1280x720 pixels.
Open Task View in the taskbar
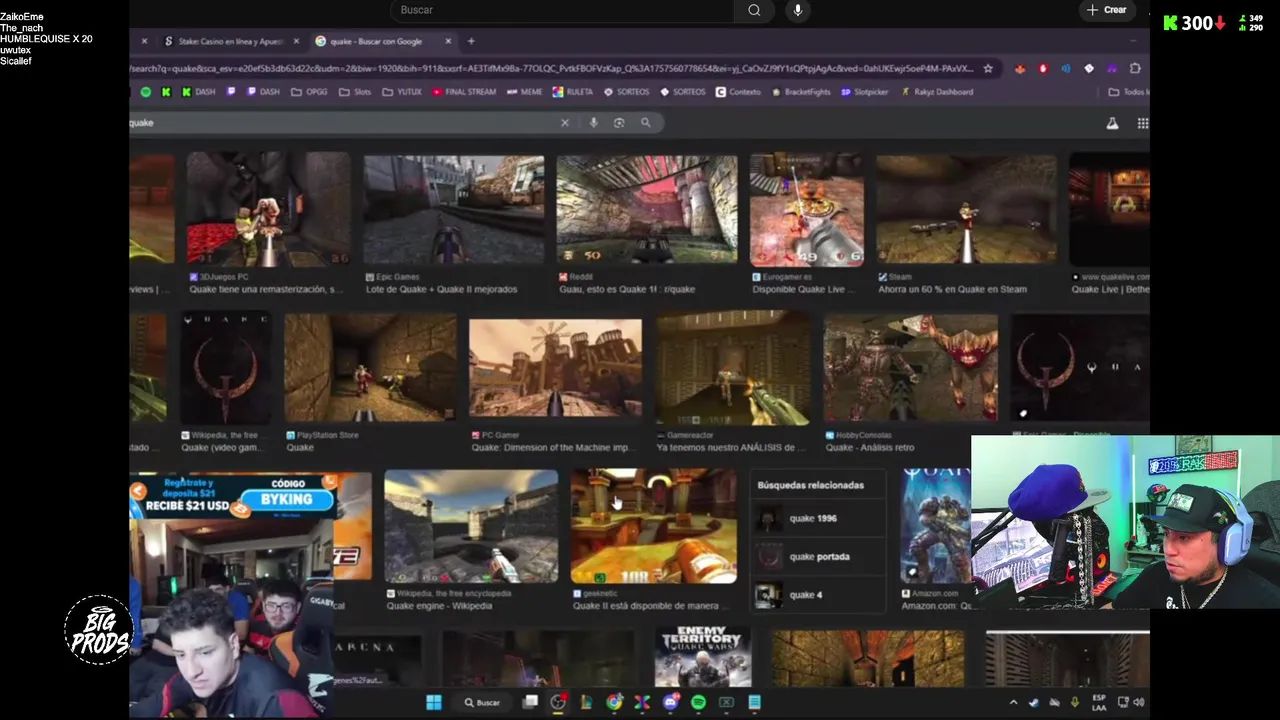pyautogui.click(x=530, y=702)
